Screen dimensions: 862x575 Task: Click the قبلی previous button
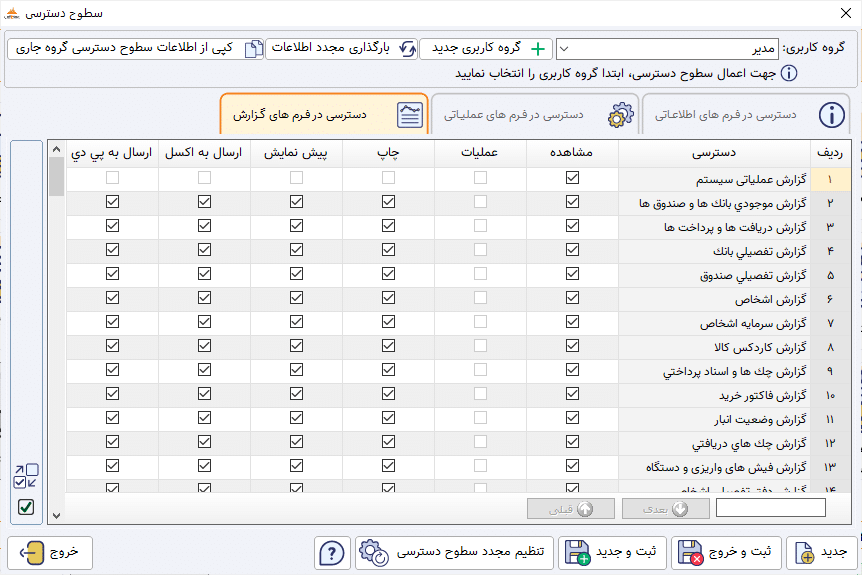point(571,509)
